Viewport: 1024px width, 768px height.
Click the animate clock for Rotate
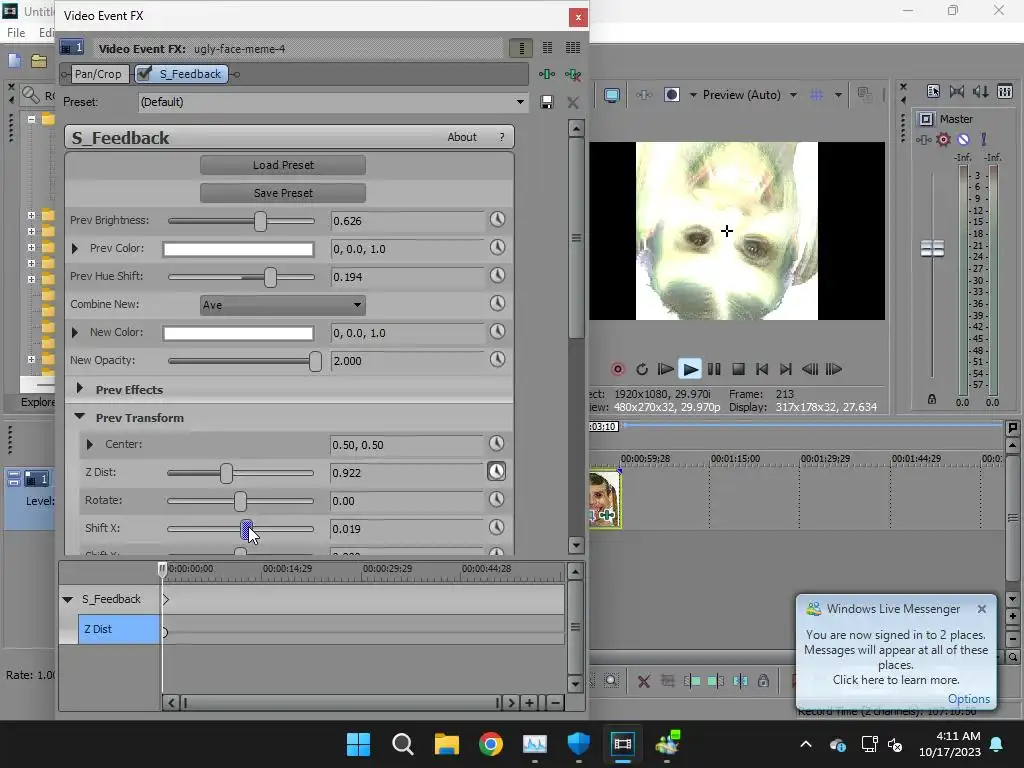click(x=496, y=500)
